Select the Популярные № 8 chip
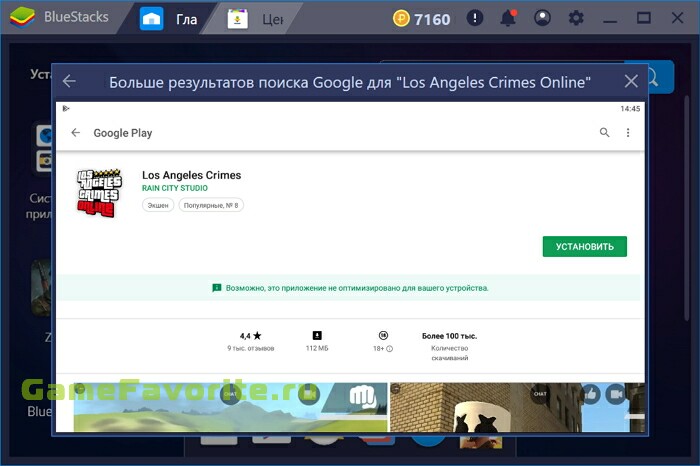This screenshot has height=466, width=700. (x=211, y=205)
